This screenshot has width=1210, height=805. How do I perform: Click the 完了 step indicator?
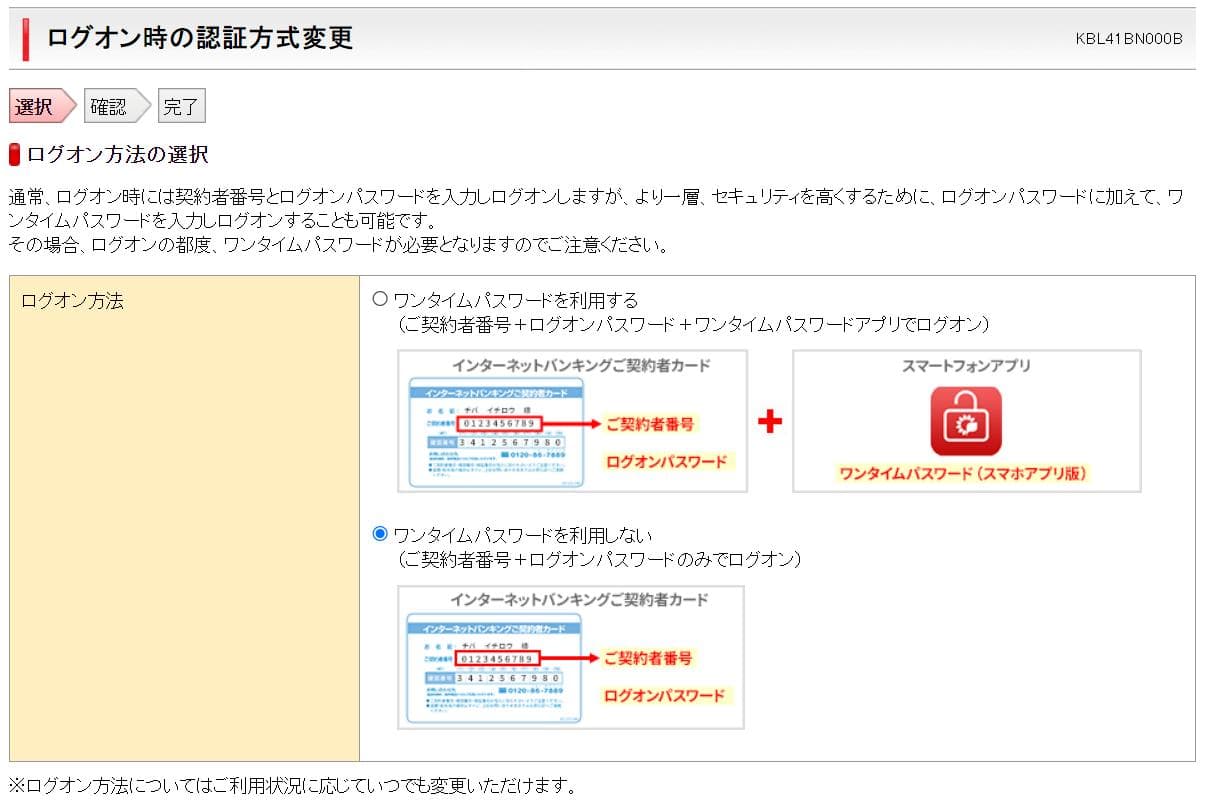[x=181, y=106]
